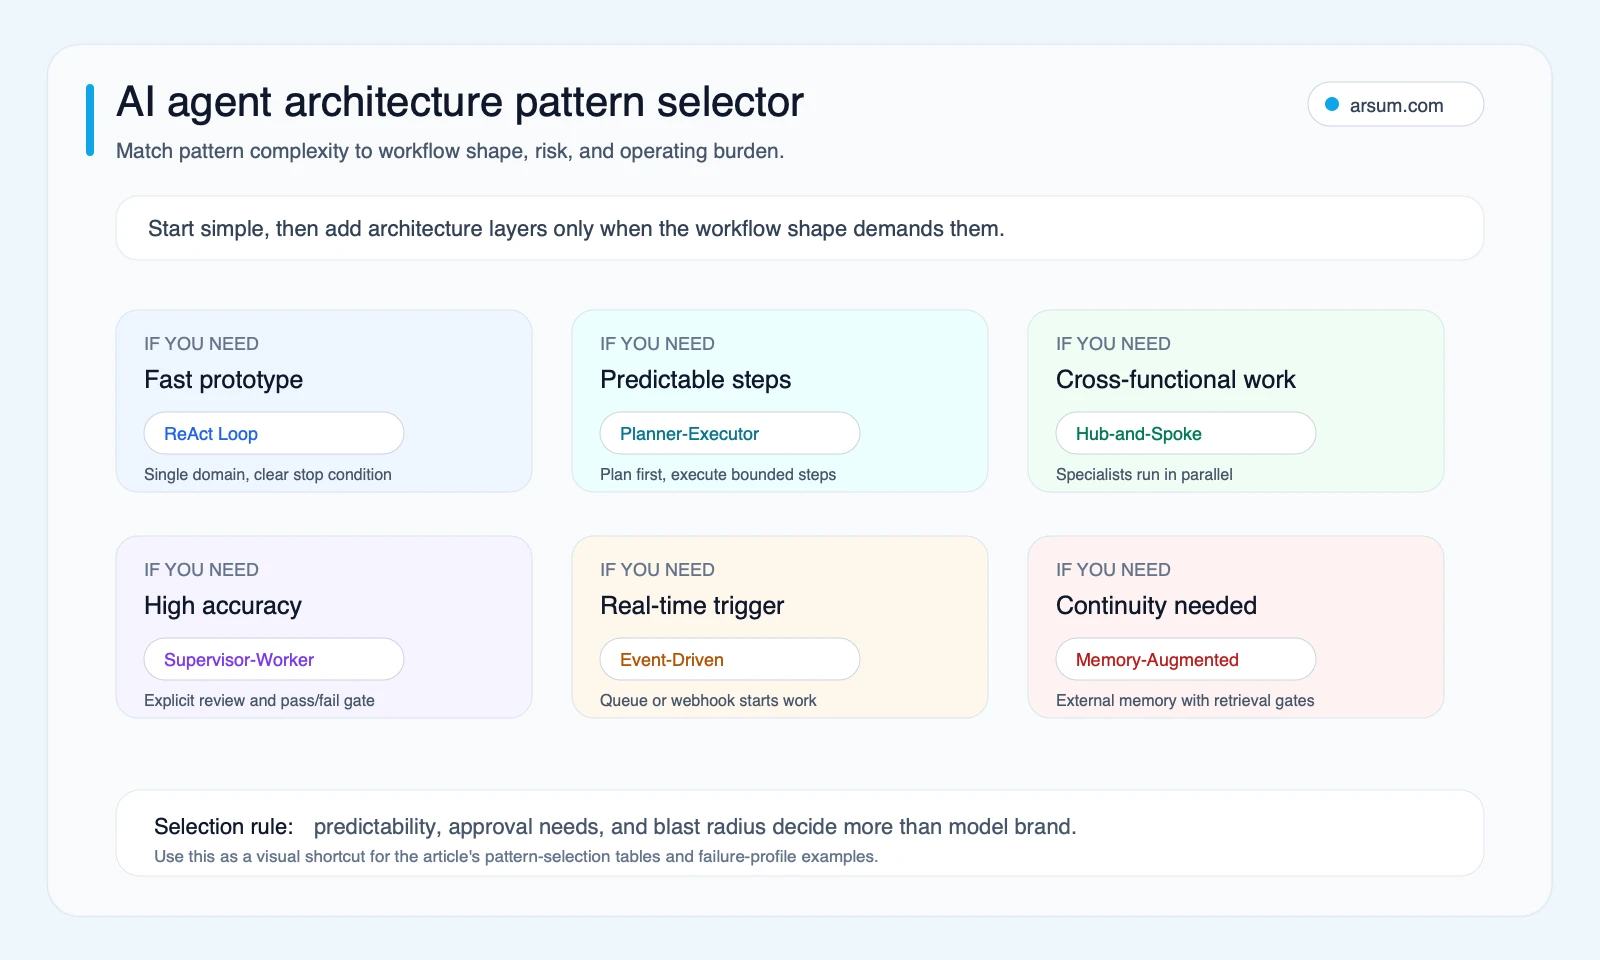Click the 'Predictable steps' heading
The width and height of the screenshot is (1600, 960).
tap(695, 380)
